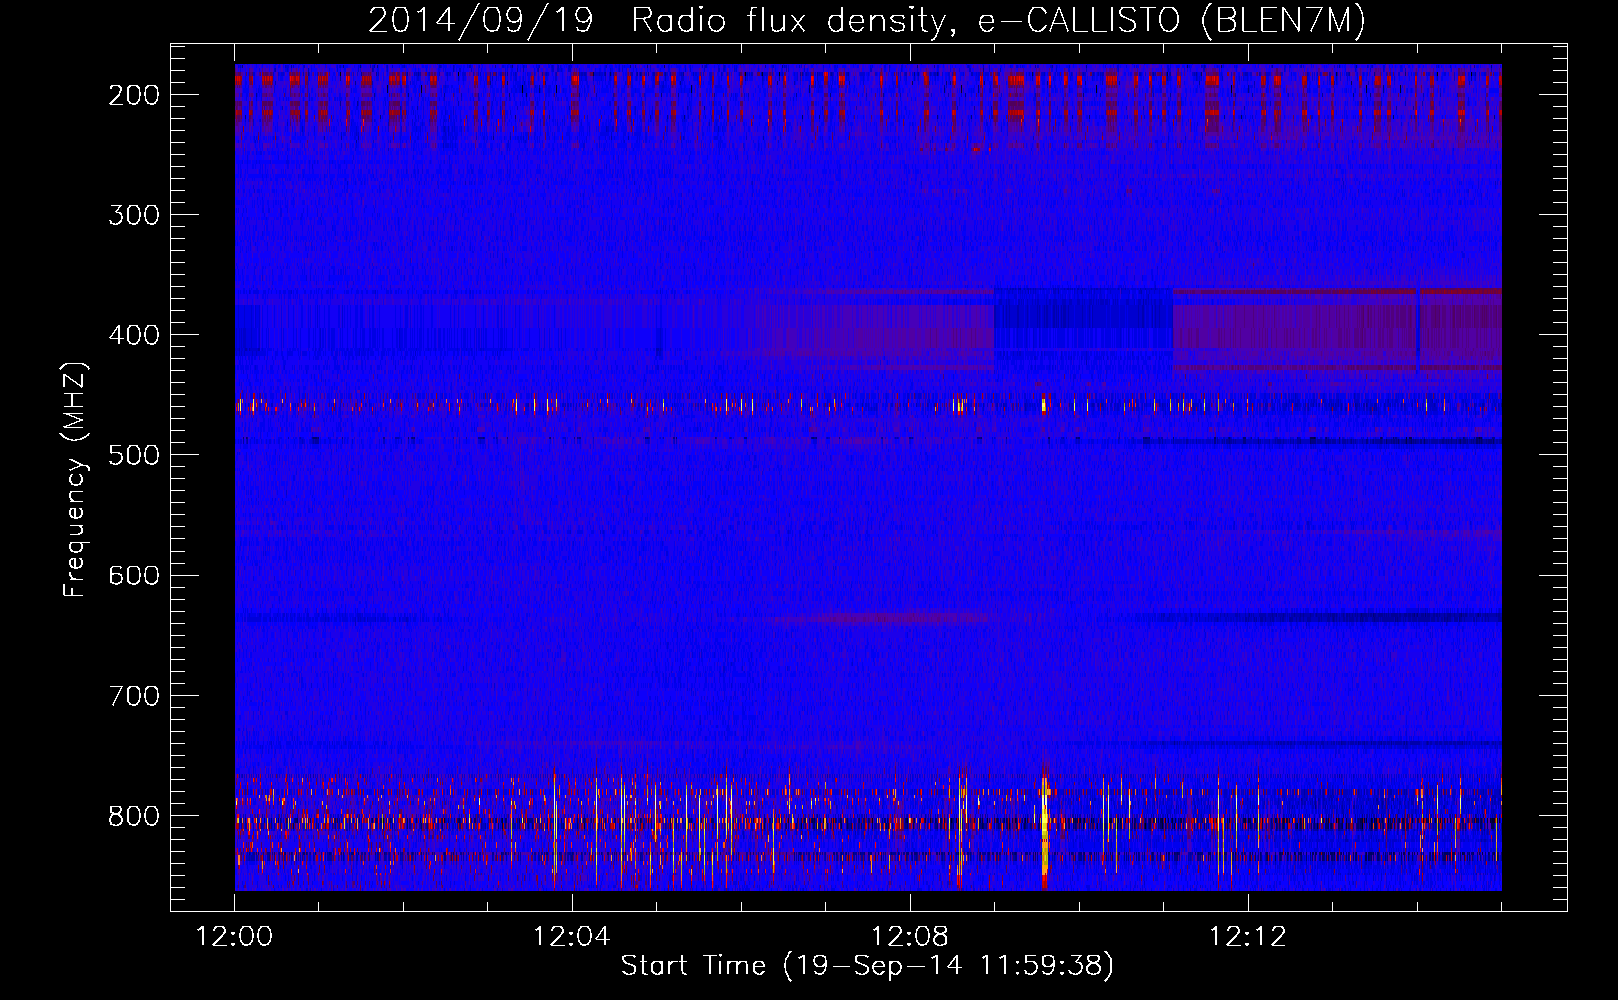1618x1000 pixels.
Task: Select the 200 frequency tick label
Action: (133, 95)
